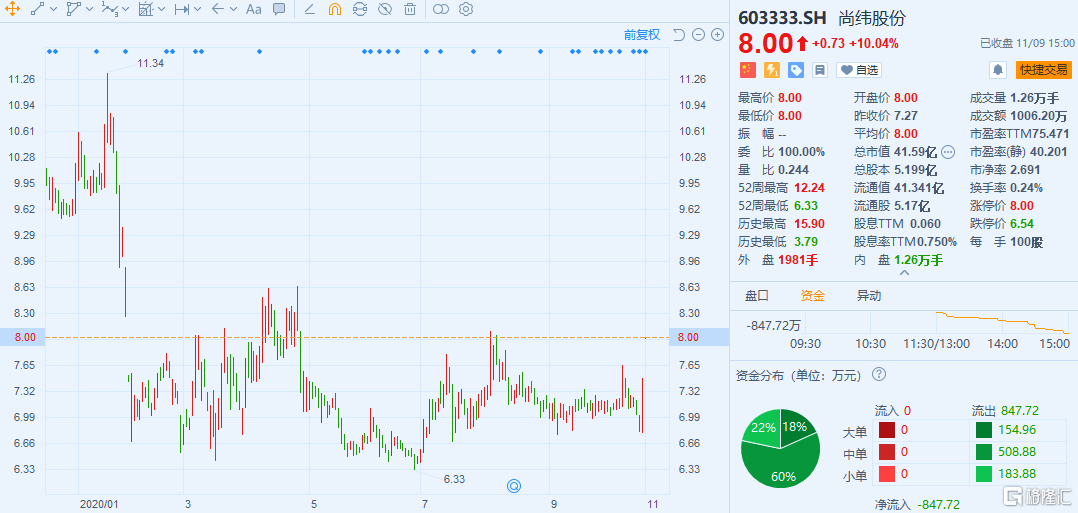Select the line segment drawing tool
1078x513 pixels.
pos(38,10)
